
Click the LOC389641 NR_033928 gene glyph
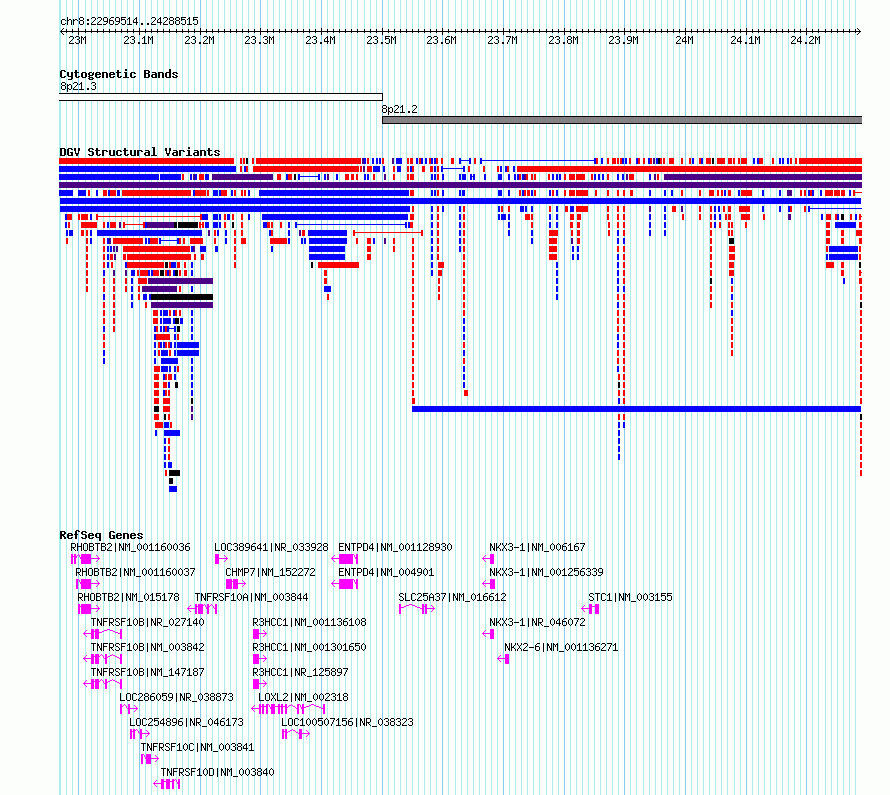click(221, 559)
